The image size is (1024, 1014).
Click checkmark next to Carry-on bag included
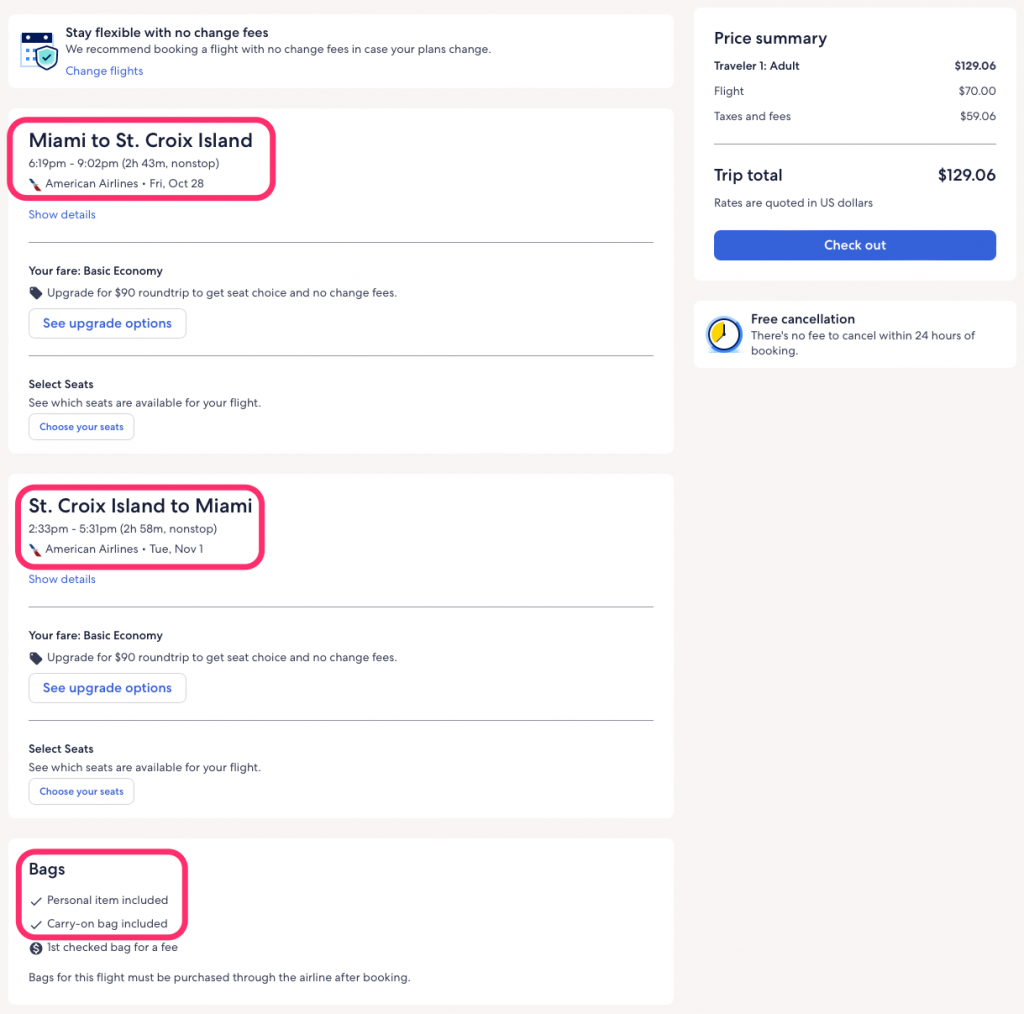coord(36,925)
